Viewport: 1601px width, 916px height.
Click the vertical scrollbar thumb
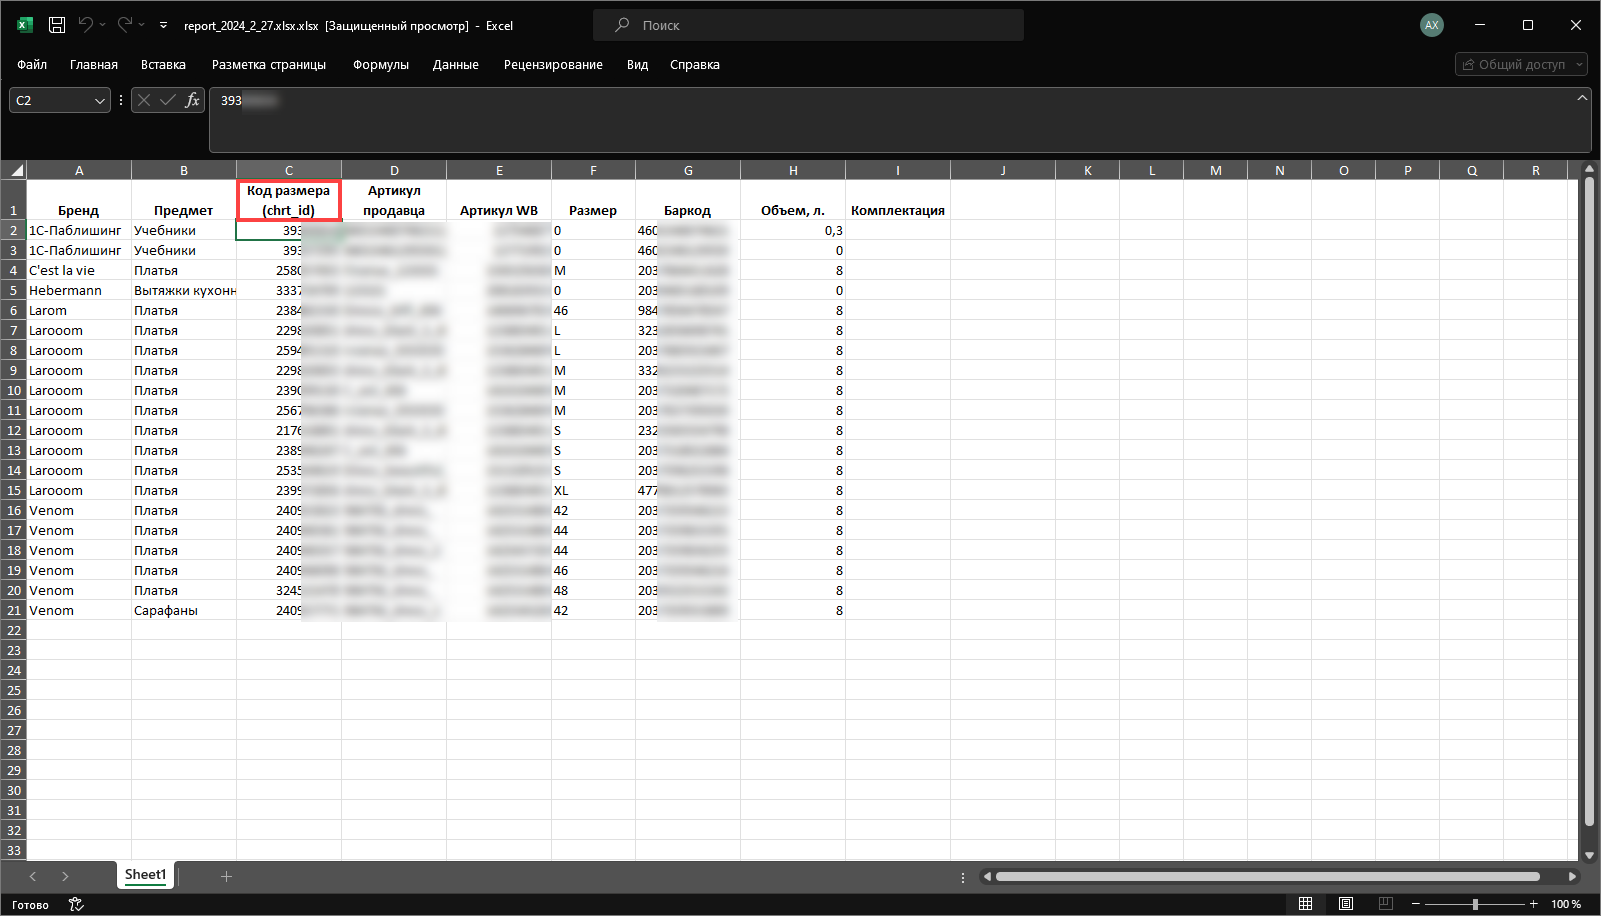click(x=1589, y=502)
